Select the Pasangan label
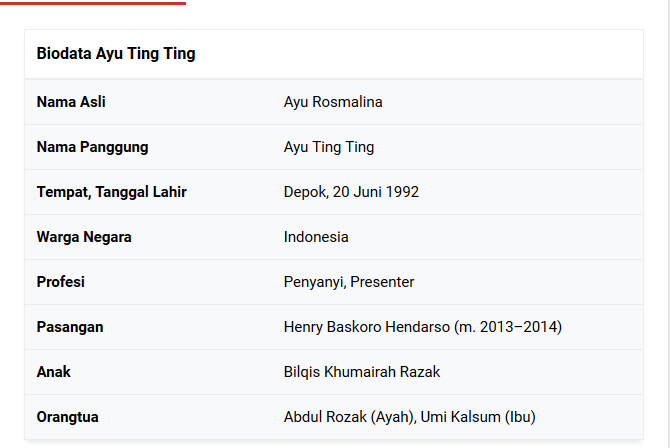This screenshot has height=448, width=670. tap(70, 327)
